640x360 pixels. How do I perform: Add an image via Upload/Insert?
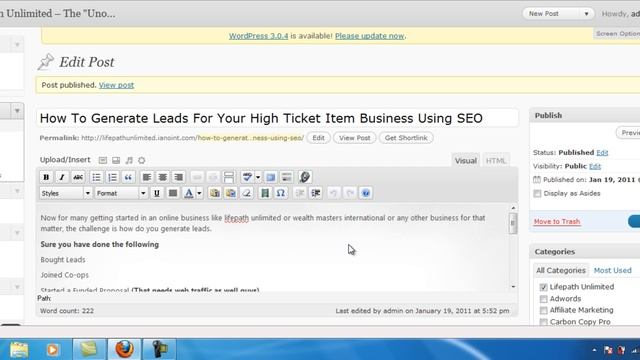[103, 160]
